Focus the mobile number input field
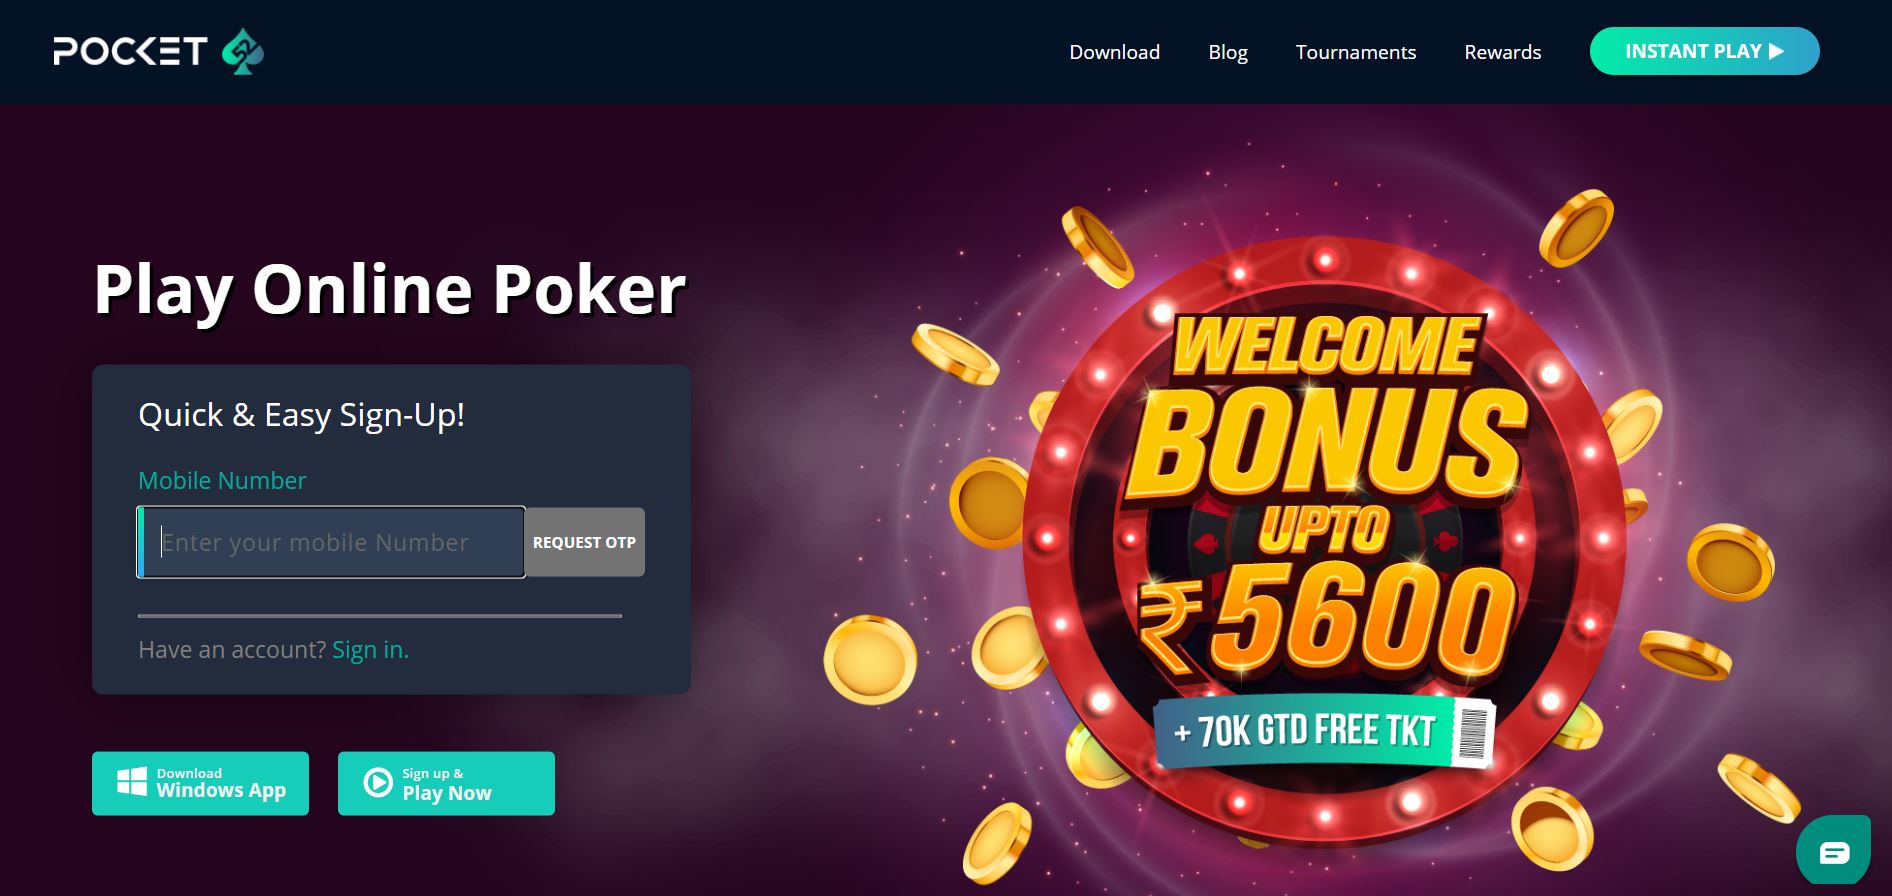This screenshot has height=896, width=1892. click(331, 542)
